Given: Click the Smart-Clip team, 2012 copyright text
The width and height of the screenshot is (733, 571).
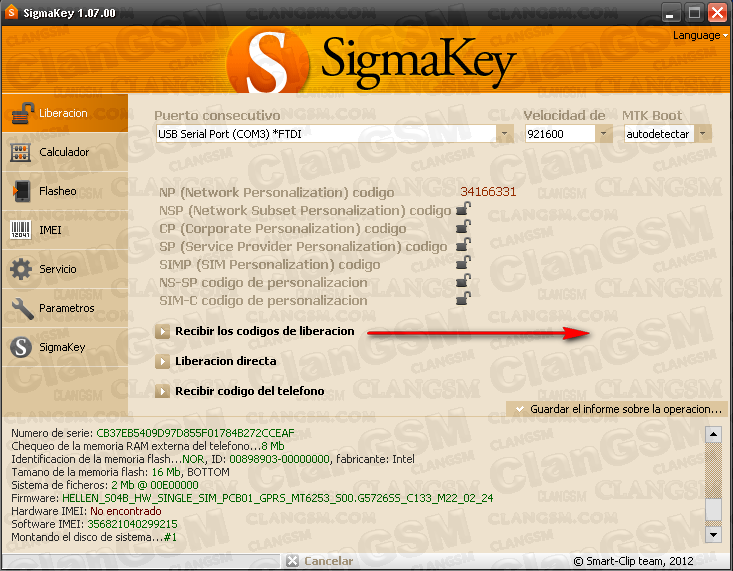Looking at the screenshot, I should pos(633,561).
